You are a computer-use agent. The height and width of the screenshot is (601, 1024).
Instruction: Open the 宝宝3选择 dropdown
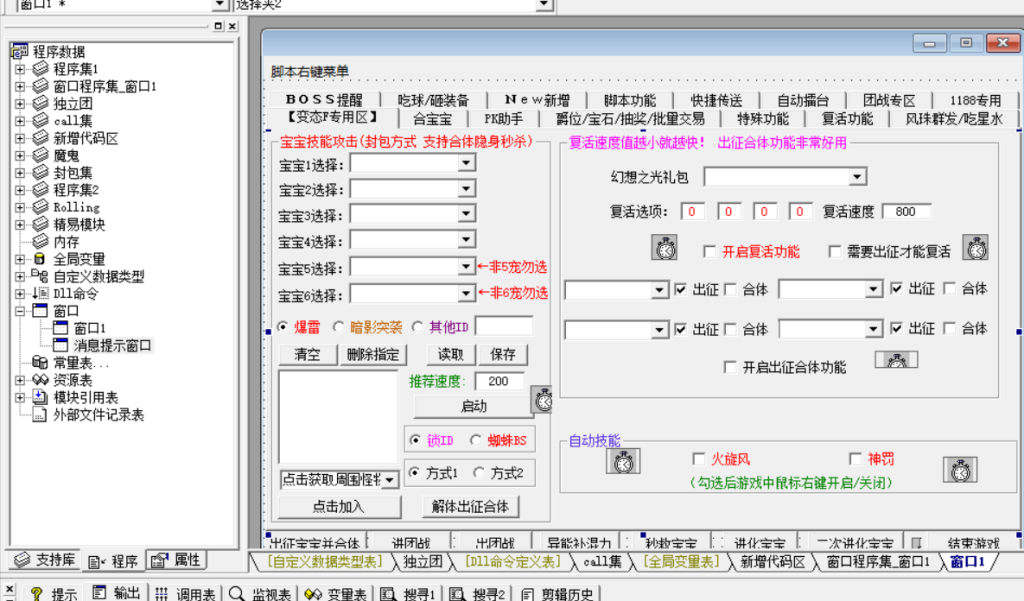[x=466, y=214]
